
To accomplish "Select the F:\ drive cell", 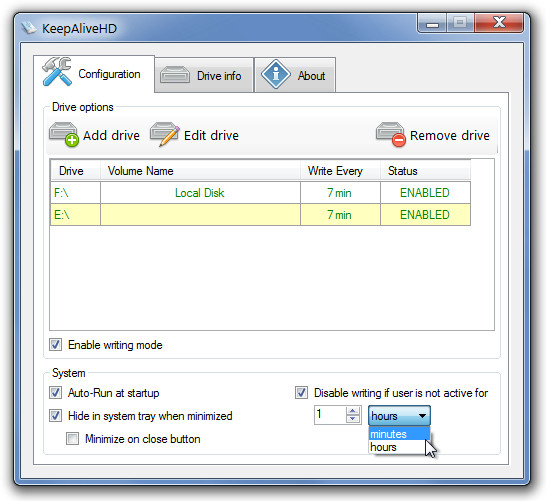I will 76,193.
